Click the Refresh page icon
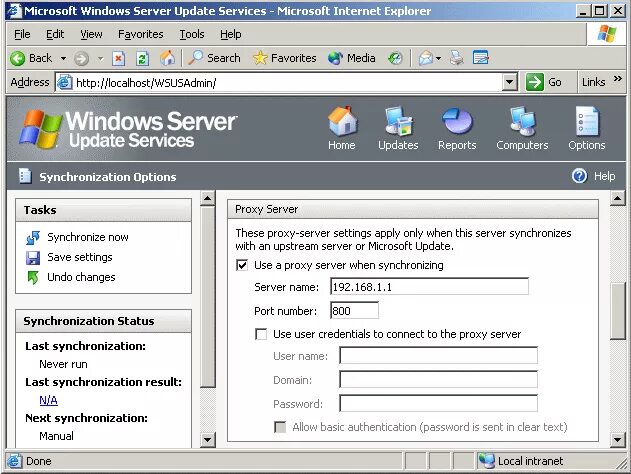Screen dimensions: 631x474 tap(142, 59)
